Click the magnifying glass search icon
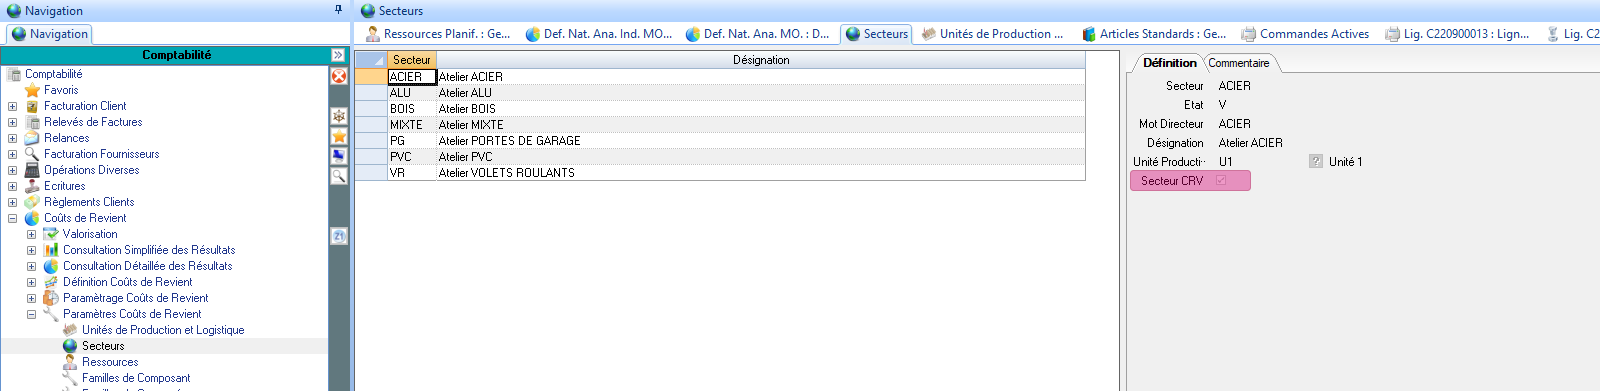Viewport: 1601px width, 392px height. pyautogui.click(x=339, y=175)
